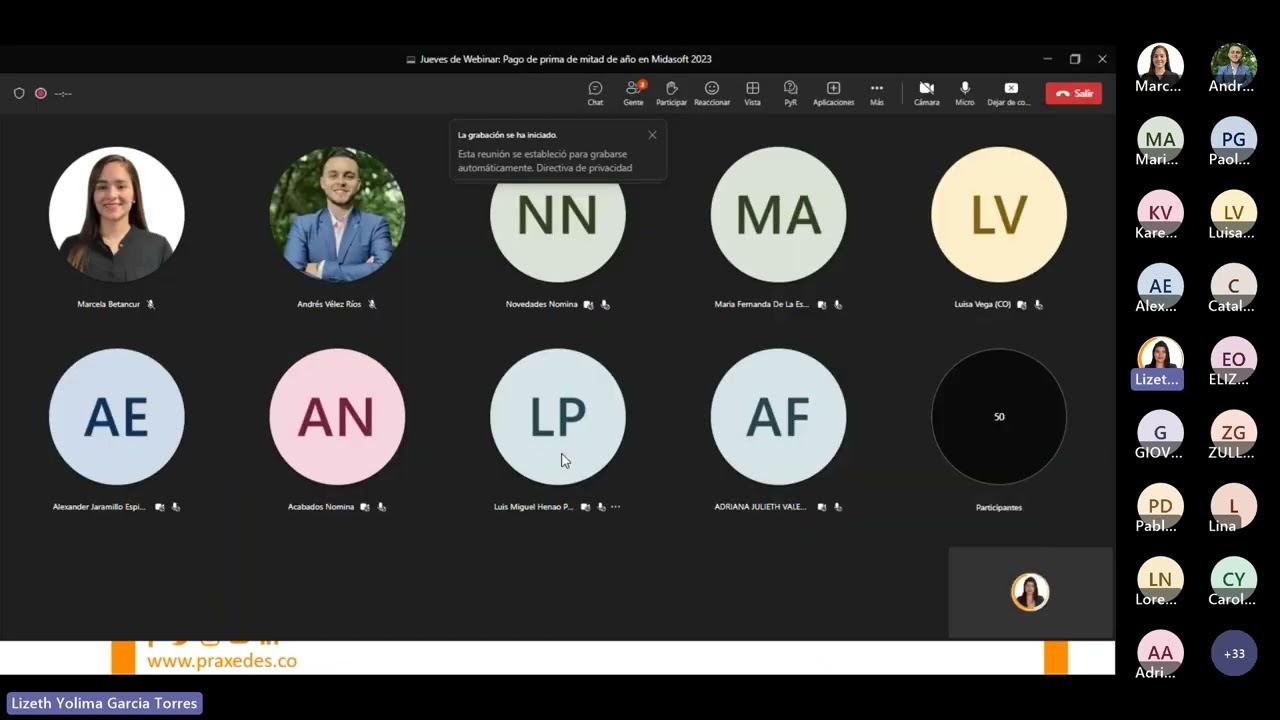Select the LP Luis Miguel Henao avatar
This screenshot has width=1280, height=720.
tap(558, 417)
